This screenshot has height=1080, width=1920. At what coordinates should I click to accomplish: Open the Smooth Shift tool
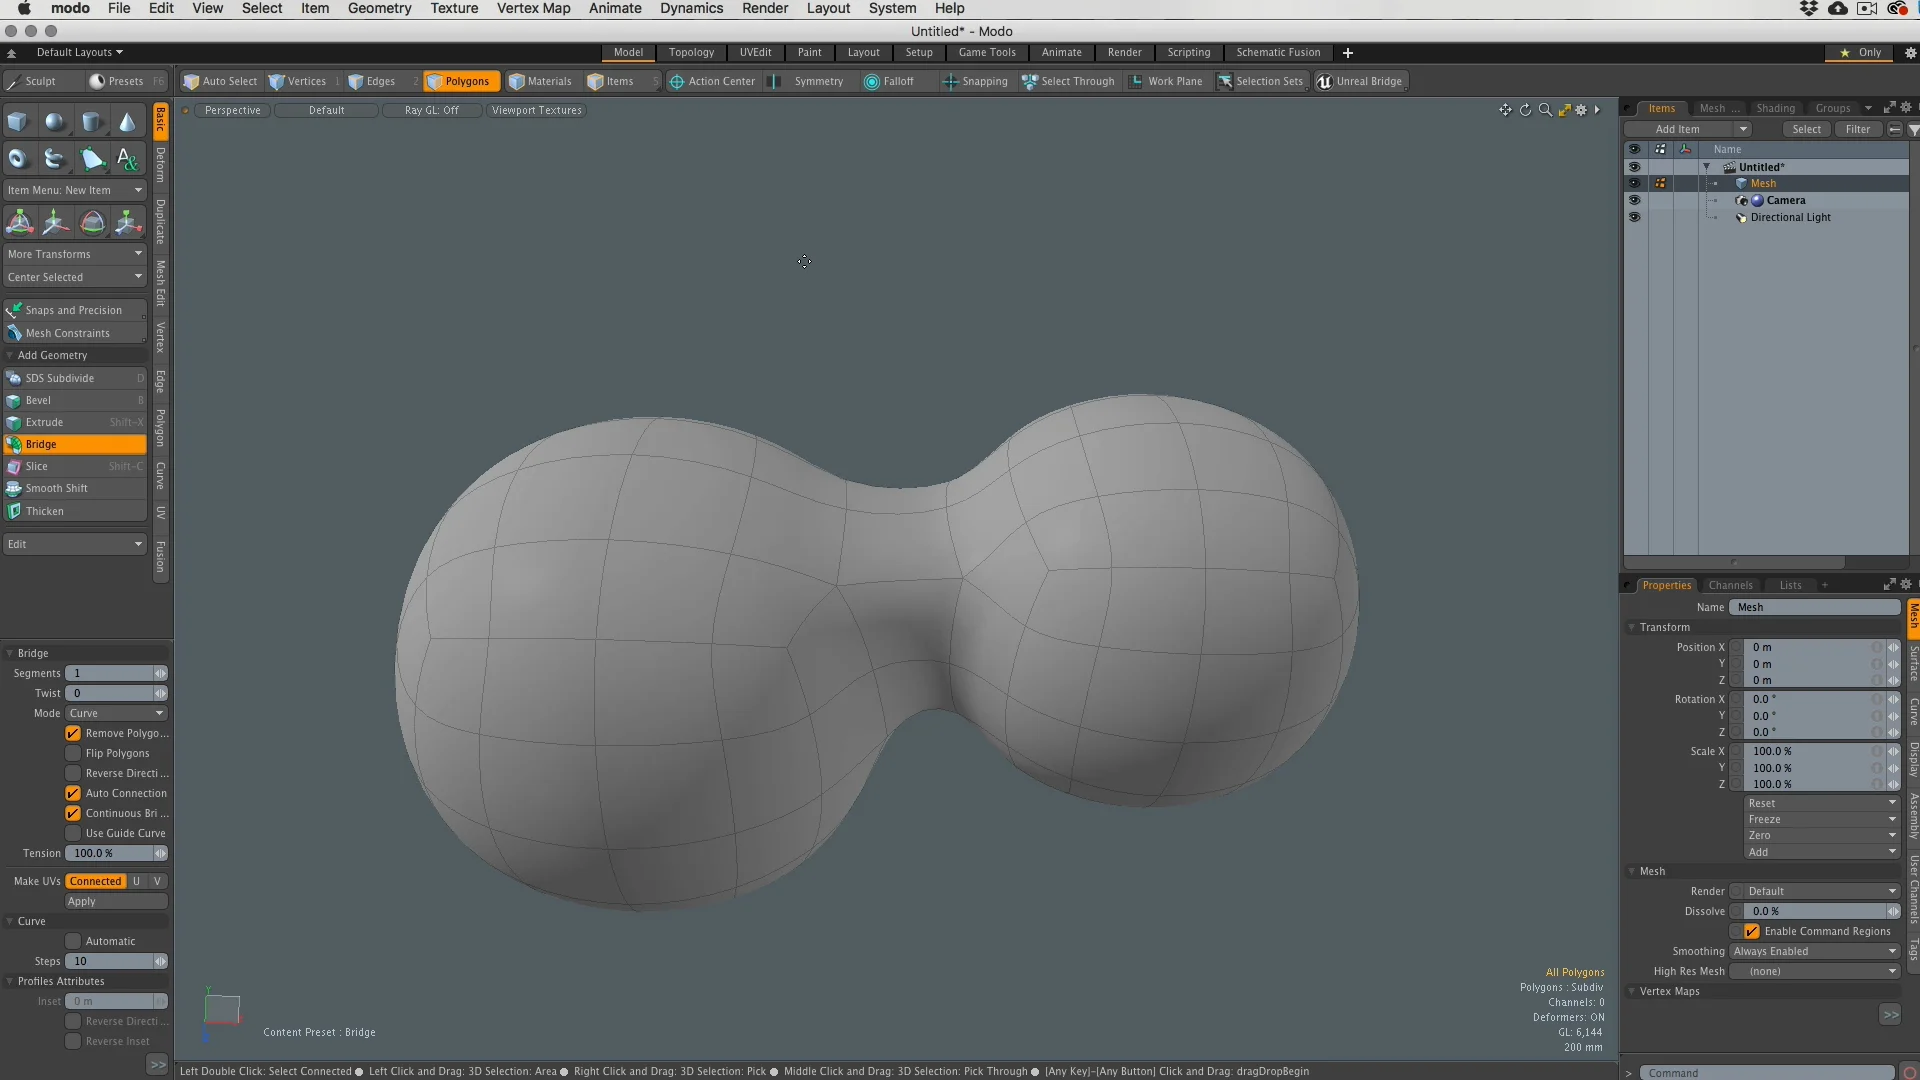point(75,488)
